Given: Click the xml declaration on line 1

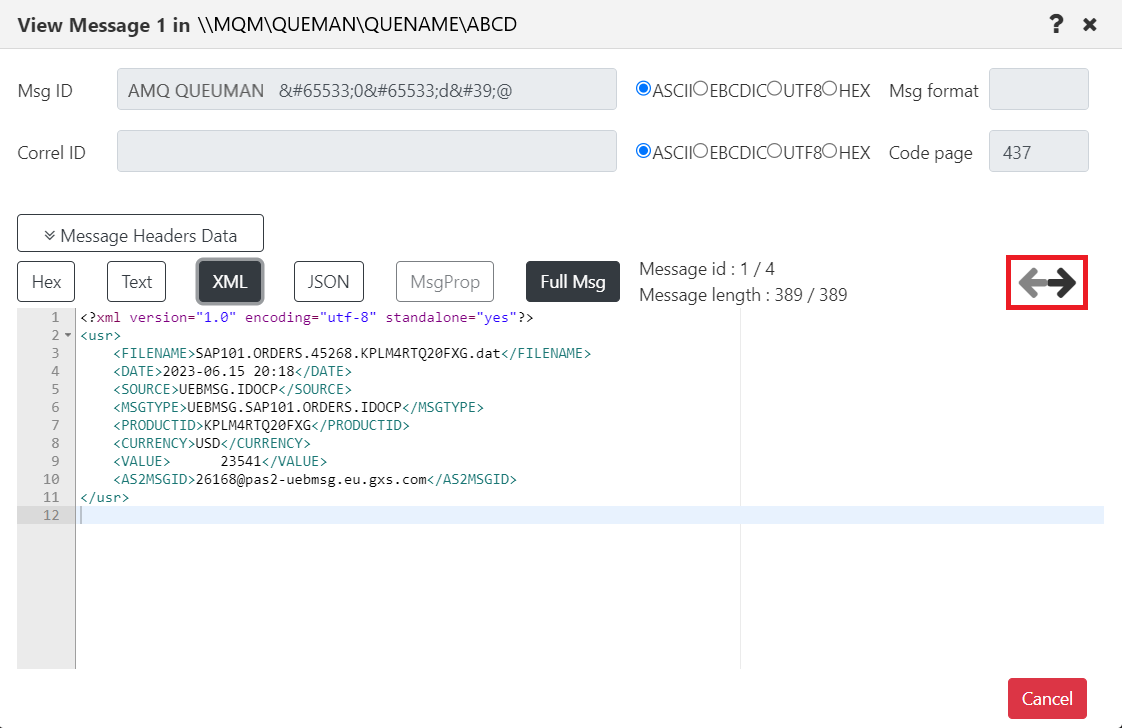Looking at the screenshot, I should (x=307, y=317).
